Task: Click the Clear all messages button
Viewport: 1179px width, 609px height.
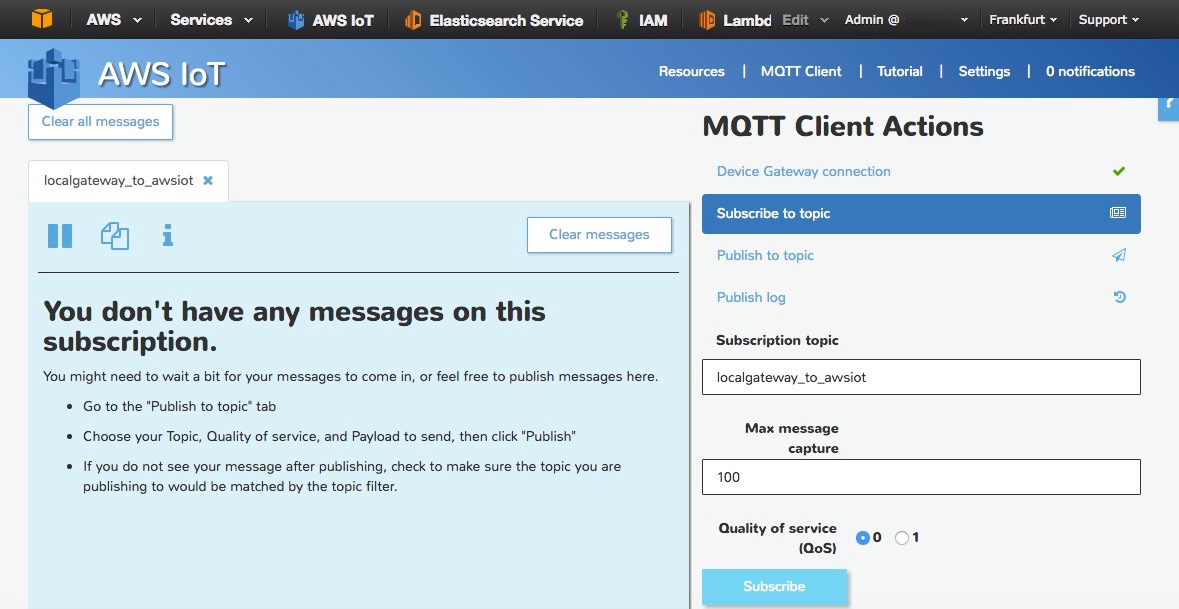Action: (x=101, y=122)
